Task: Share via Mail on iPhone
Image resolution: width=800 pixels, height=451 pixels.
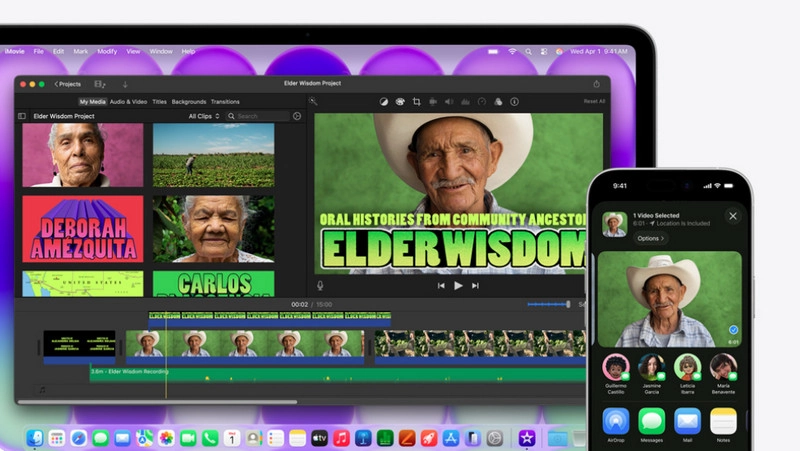Action: click(x=687, y=421)
